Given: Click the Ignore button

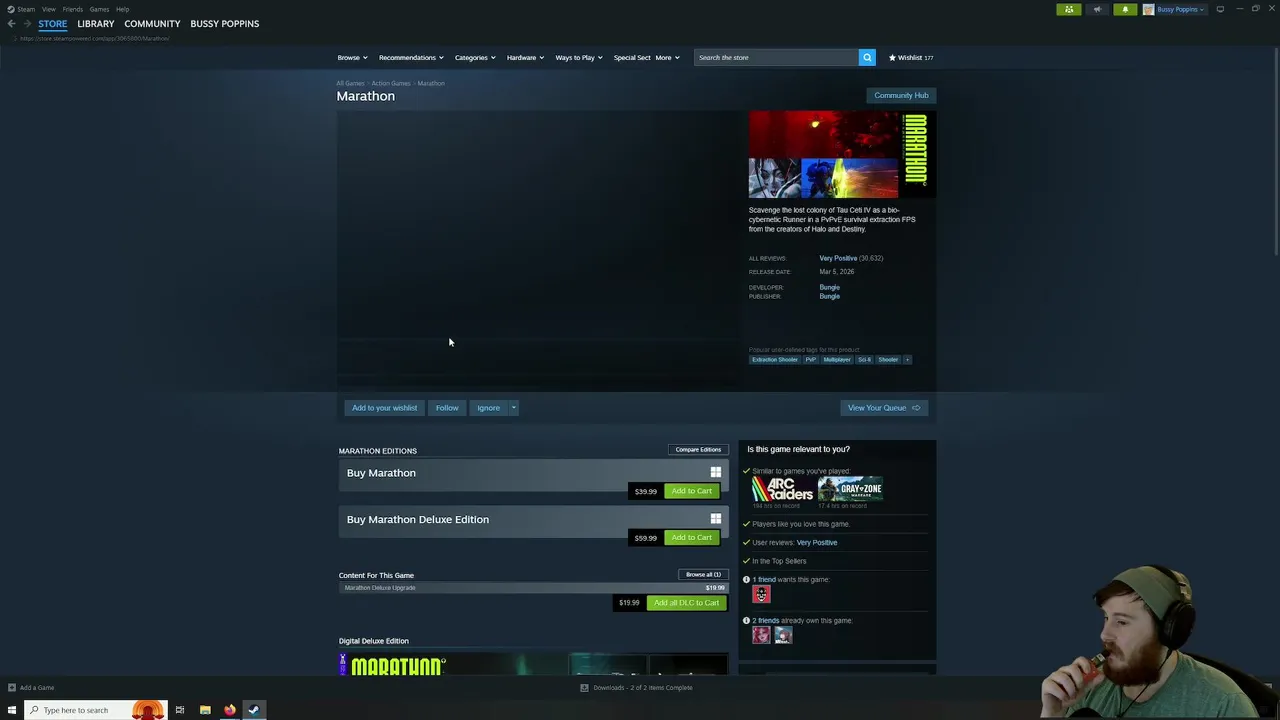Looking at the screenshot, I should 488,407.
